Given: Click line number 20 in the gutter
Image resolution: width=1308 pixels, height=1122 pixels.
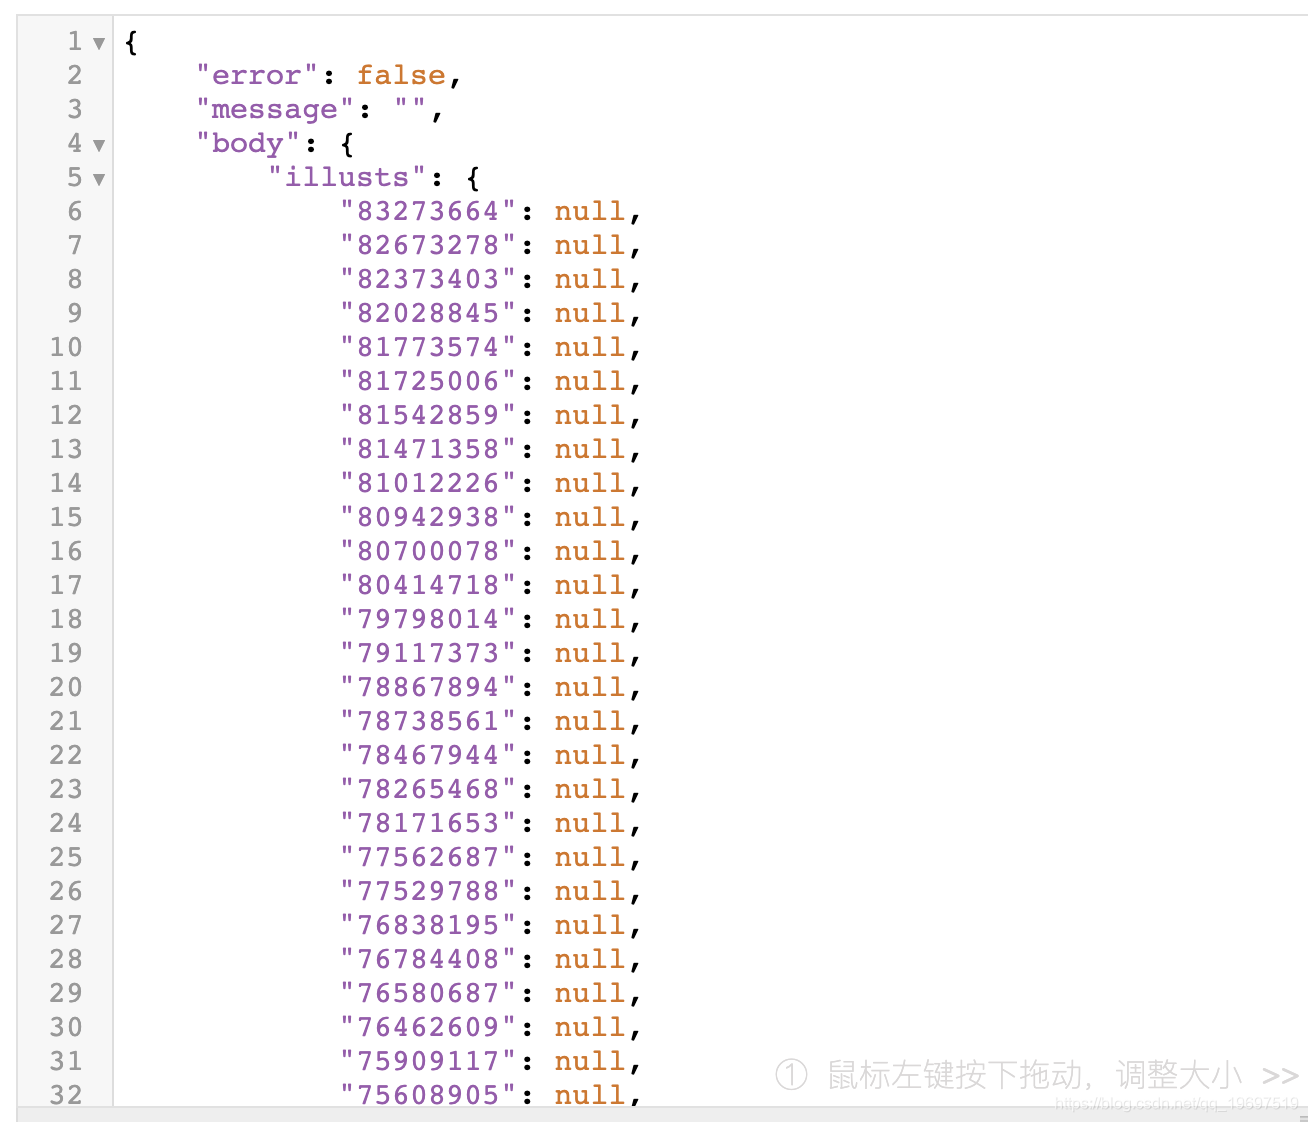Looking at the screenshot, I should coord(66,687).
